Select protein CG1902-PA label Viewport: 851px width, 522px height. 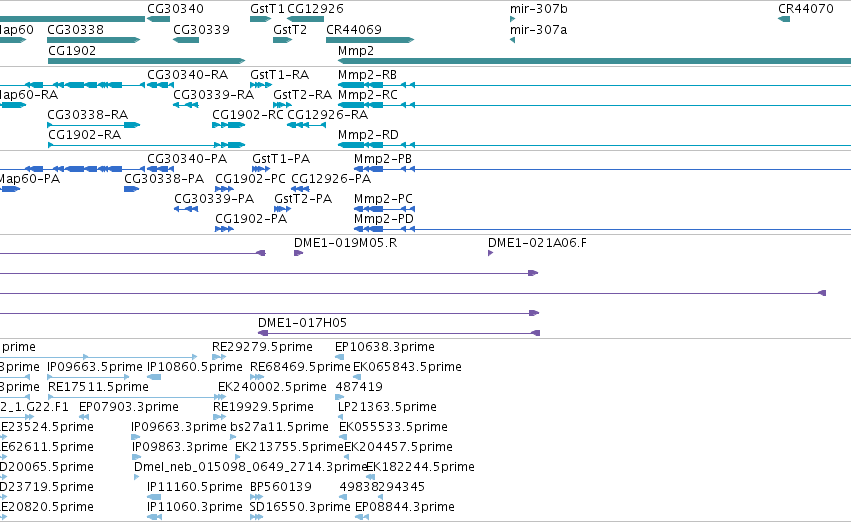[251, 219]
